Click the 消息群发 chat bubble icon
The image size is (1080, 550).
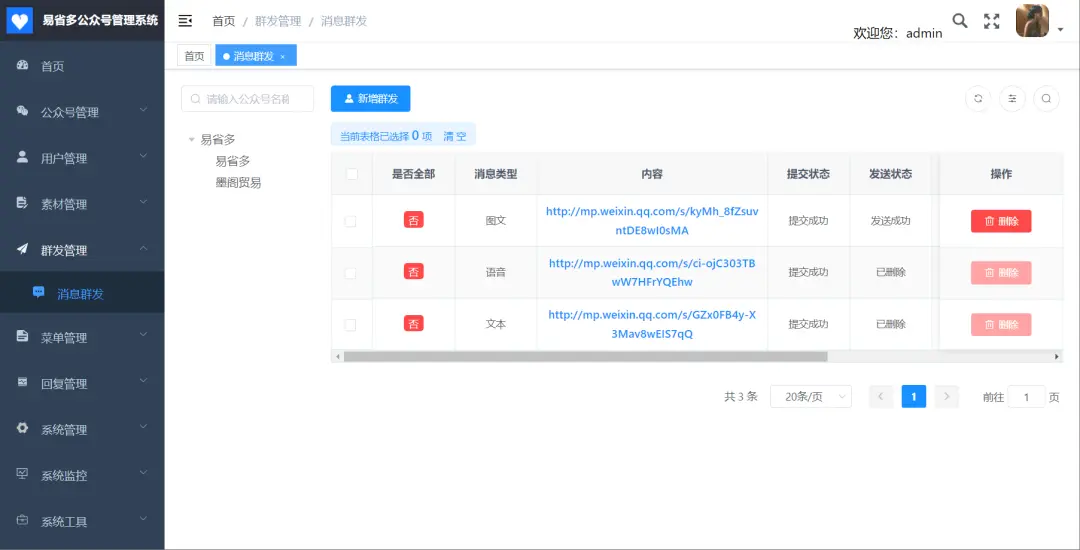pos(39,293)
